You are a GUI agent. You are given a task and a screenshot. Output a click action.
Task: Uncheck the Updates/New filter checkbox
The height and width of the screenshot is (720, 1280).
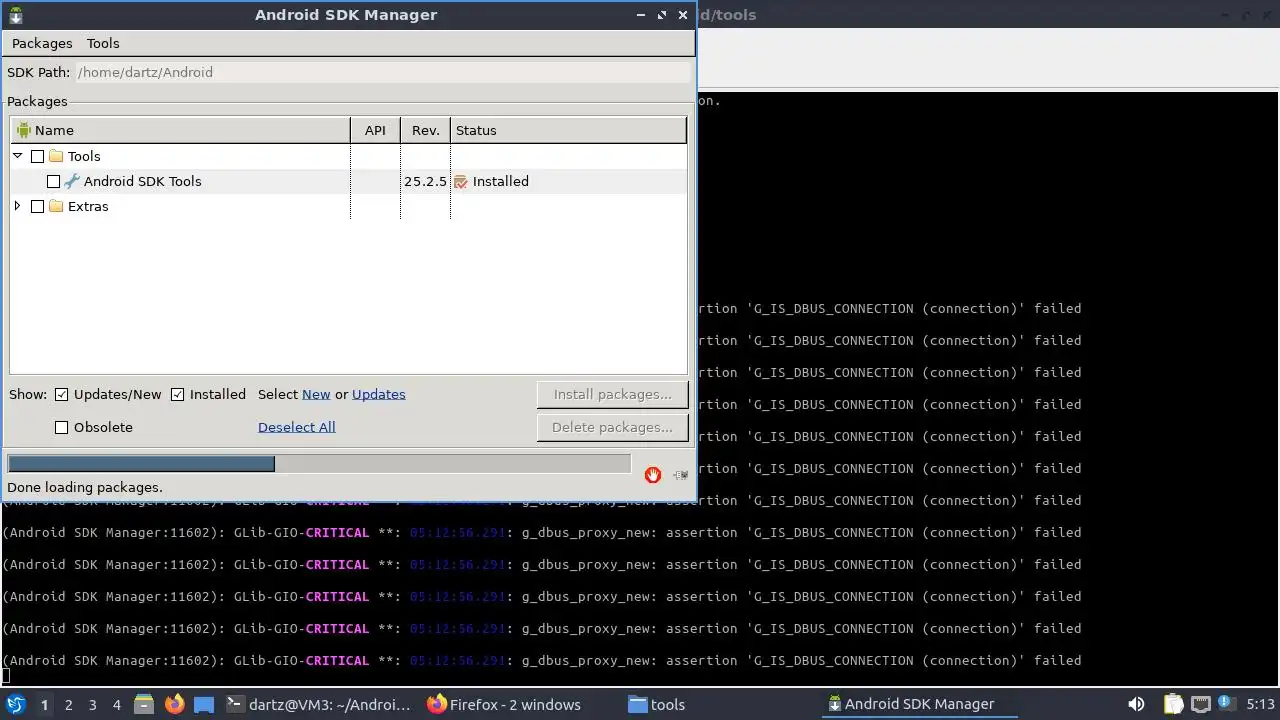point(62,394)
